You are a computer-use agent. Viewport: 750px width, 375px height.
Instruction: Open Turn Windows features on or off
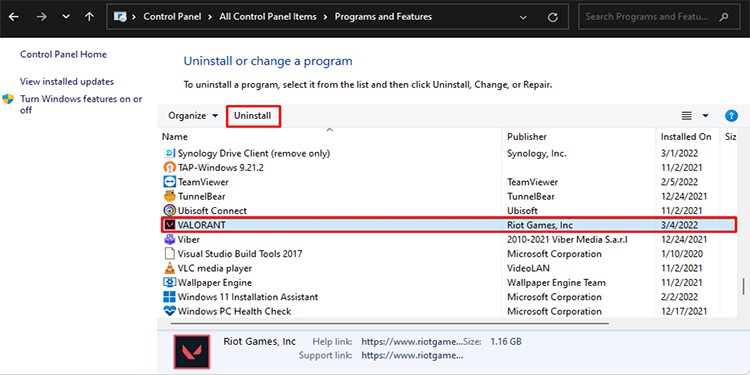pos(81,104)
